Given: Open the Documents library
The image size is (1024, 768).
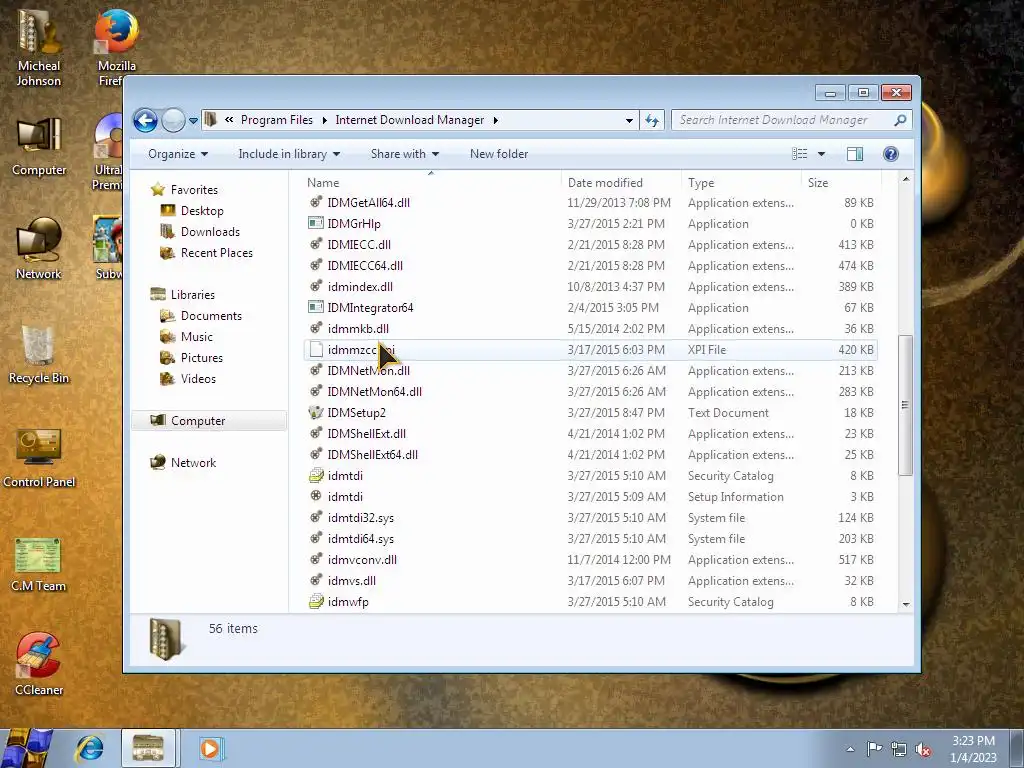Looking at the screenshot, I should point(211,316).
